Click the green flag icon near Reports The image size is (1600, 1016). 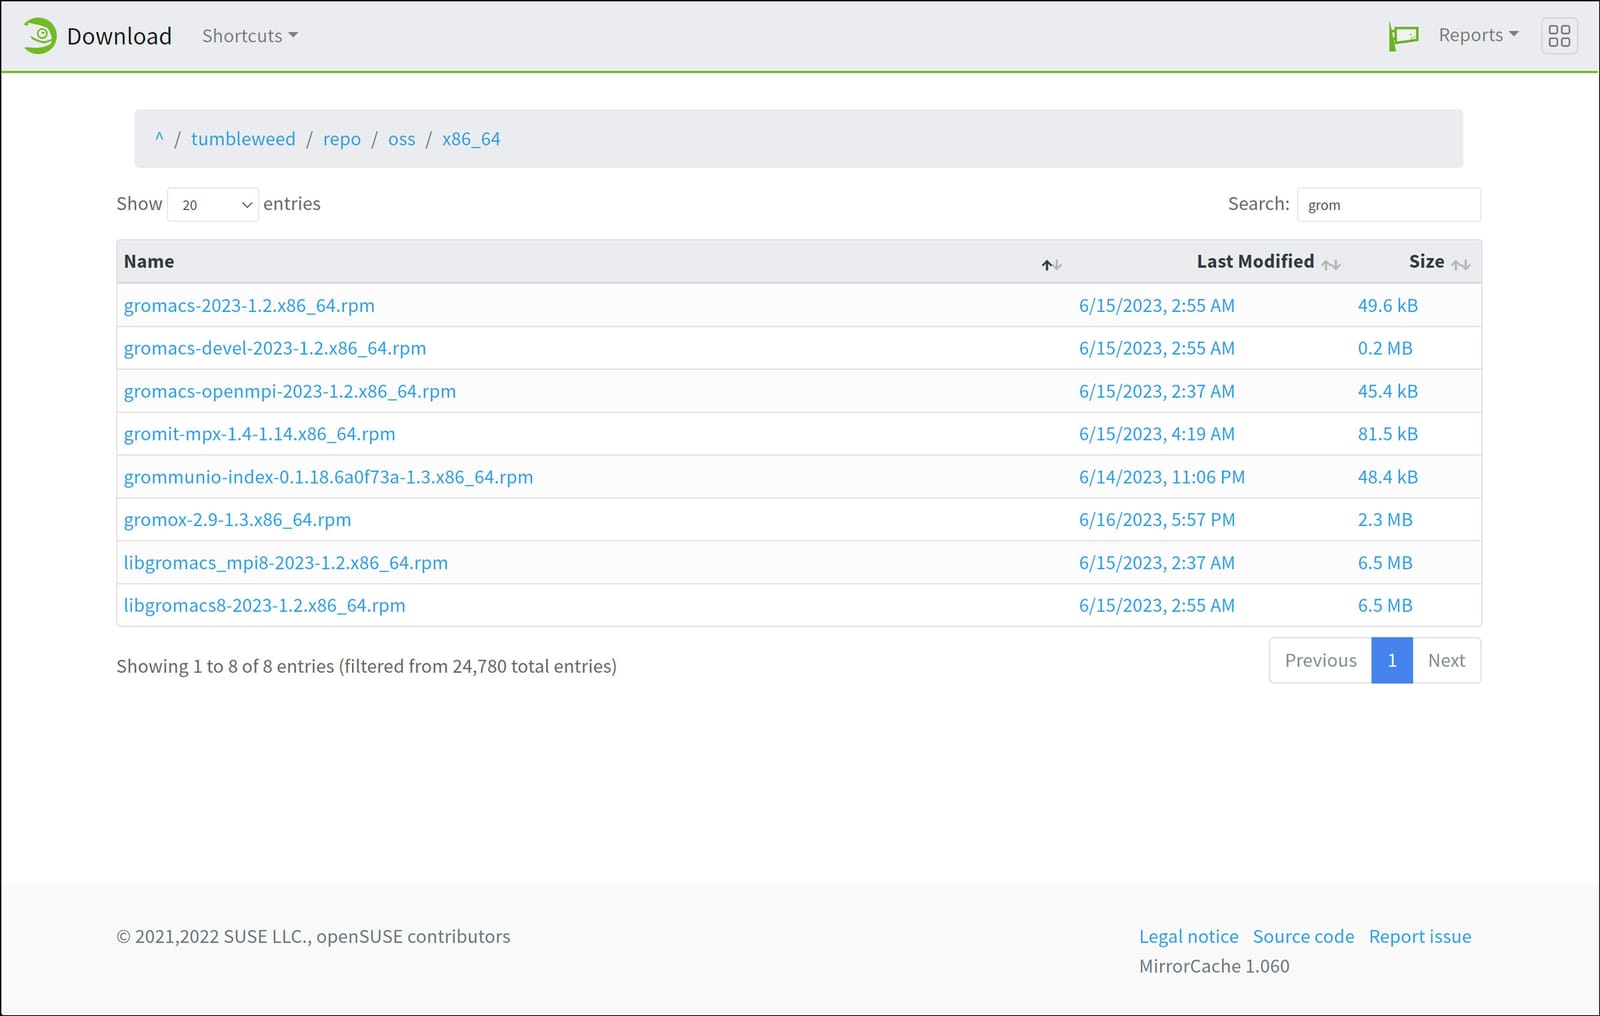[1403, 37]
